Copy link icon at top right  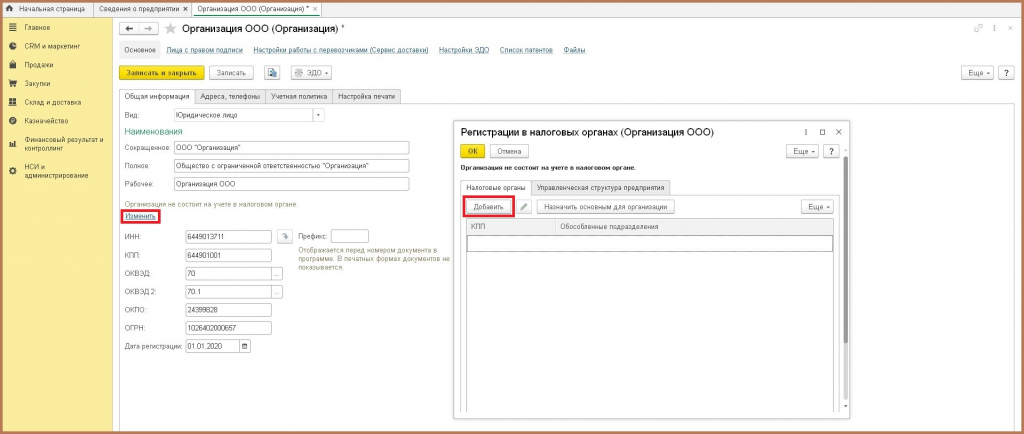[x=978, y=29]
